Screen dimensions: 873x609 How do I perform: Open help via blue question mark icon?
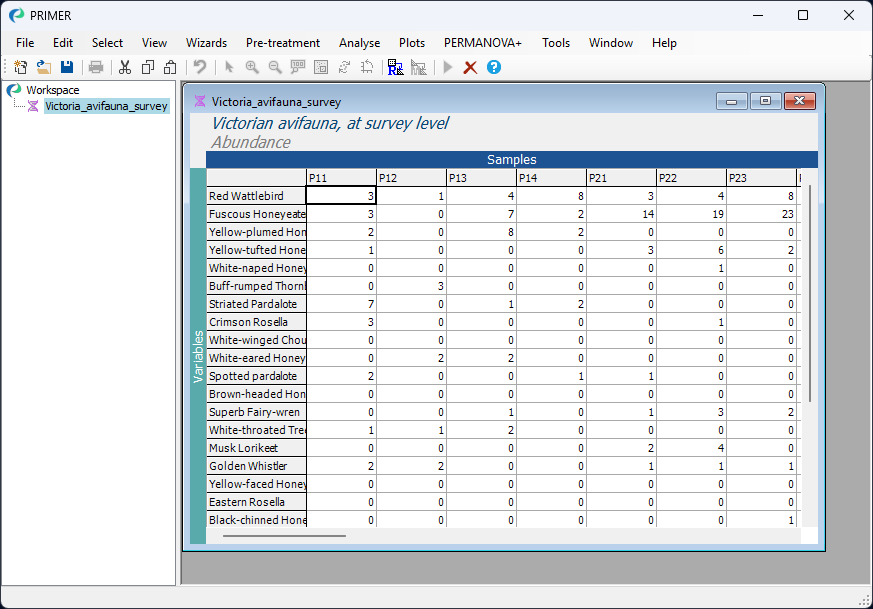(x=494, y=67)
